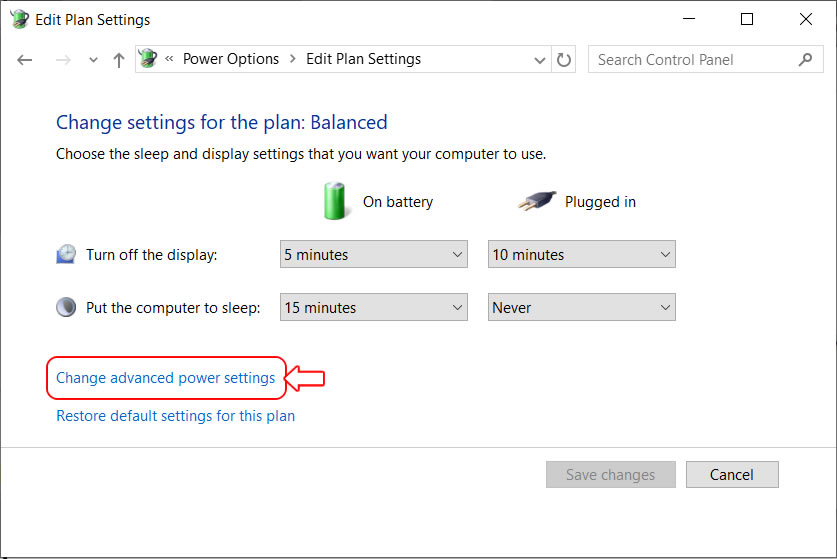Click the forward navigation arrow

pyautogui.click(x=63, y=60)
